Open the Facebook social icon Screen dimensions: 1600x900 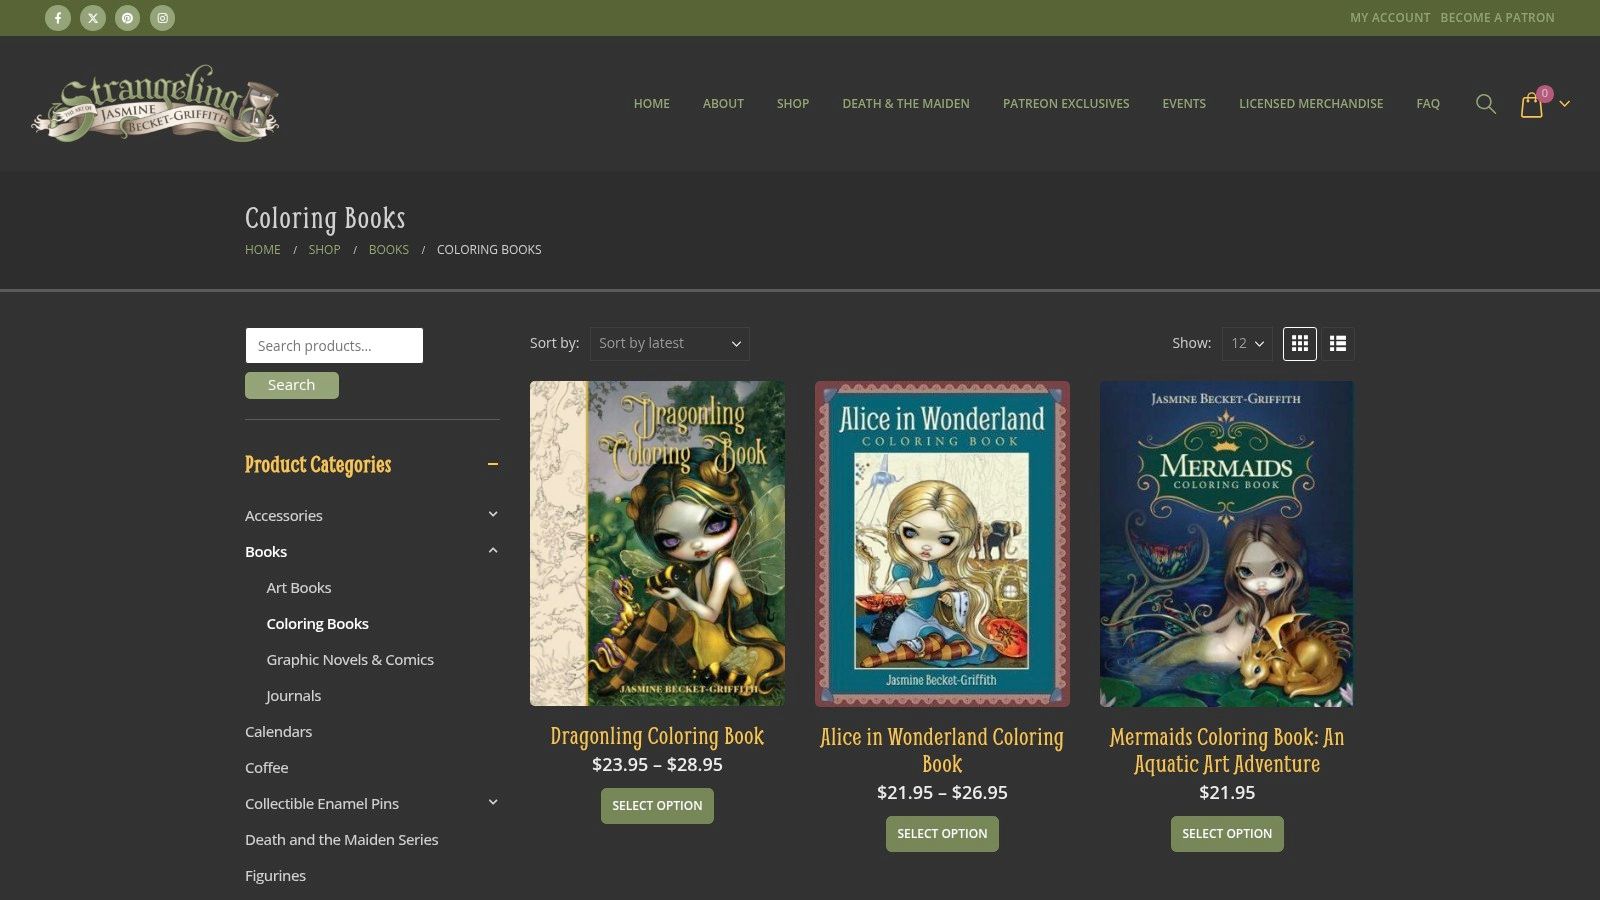pyautogui.click(x=58, y=18)
